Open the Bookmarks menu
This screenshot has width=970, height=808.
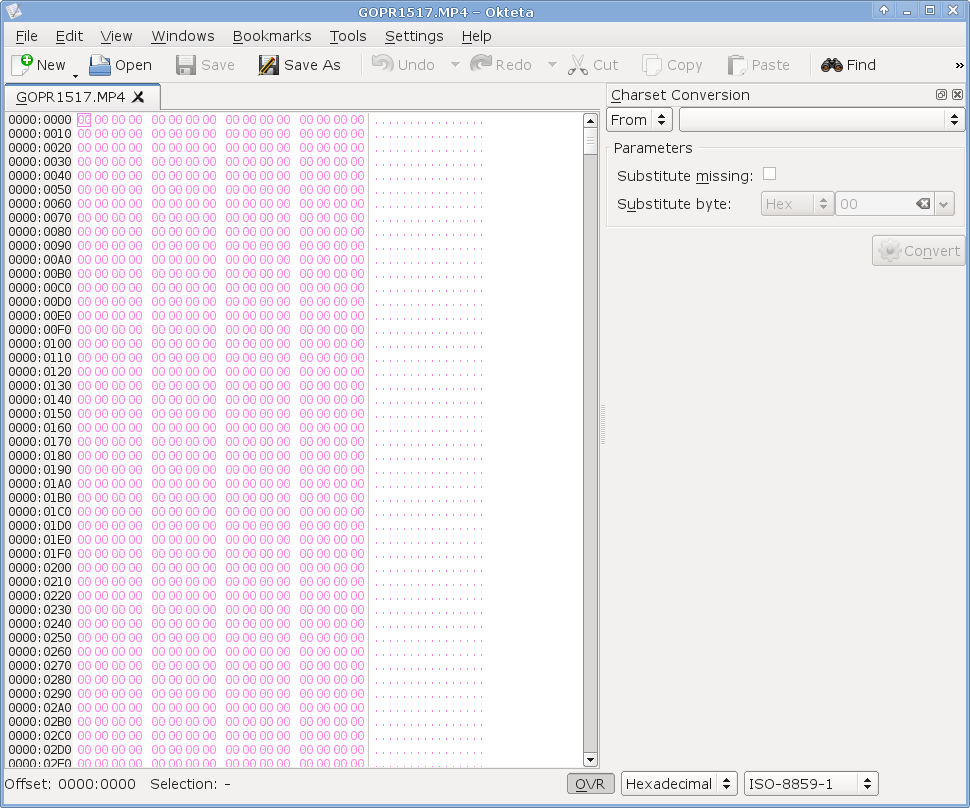pos(272,36)
